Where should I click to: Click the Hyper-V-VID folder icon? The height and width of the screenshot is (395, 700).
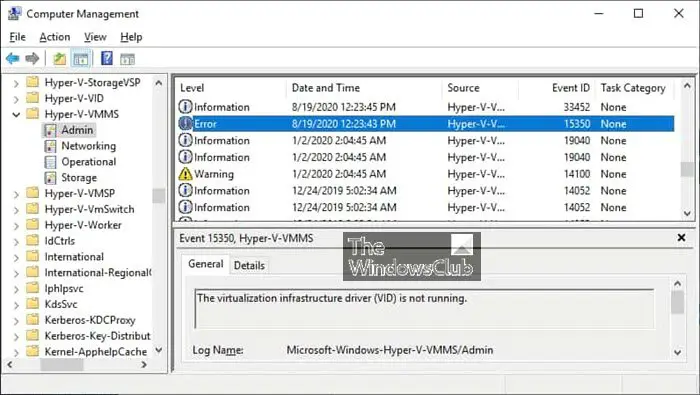pyautogui.click(x=33, y=98)
